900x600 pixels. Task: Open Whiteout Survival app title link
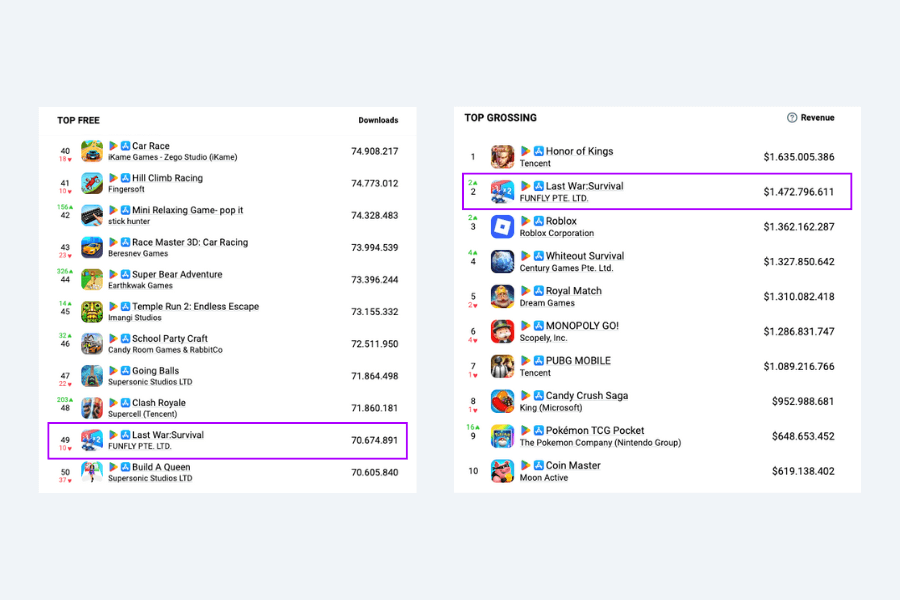pyautogui.click(x=584, y=256)
